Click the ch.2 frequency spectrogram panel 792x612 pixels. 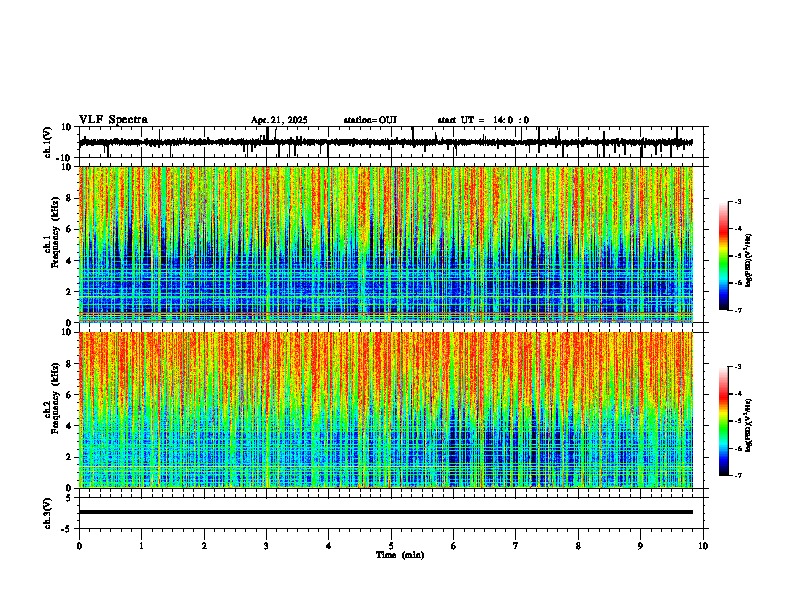[386, 410]
